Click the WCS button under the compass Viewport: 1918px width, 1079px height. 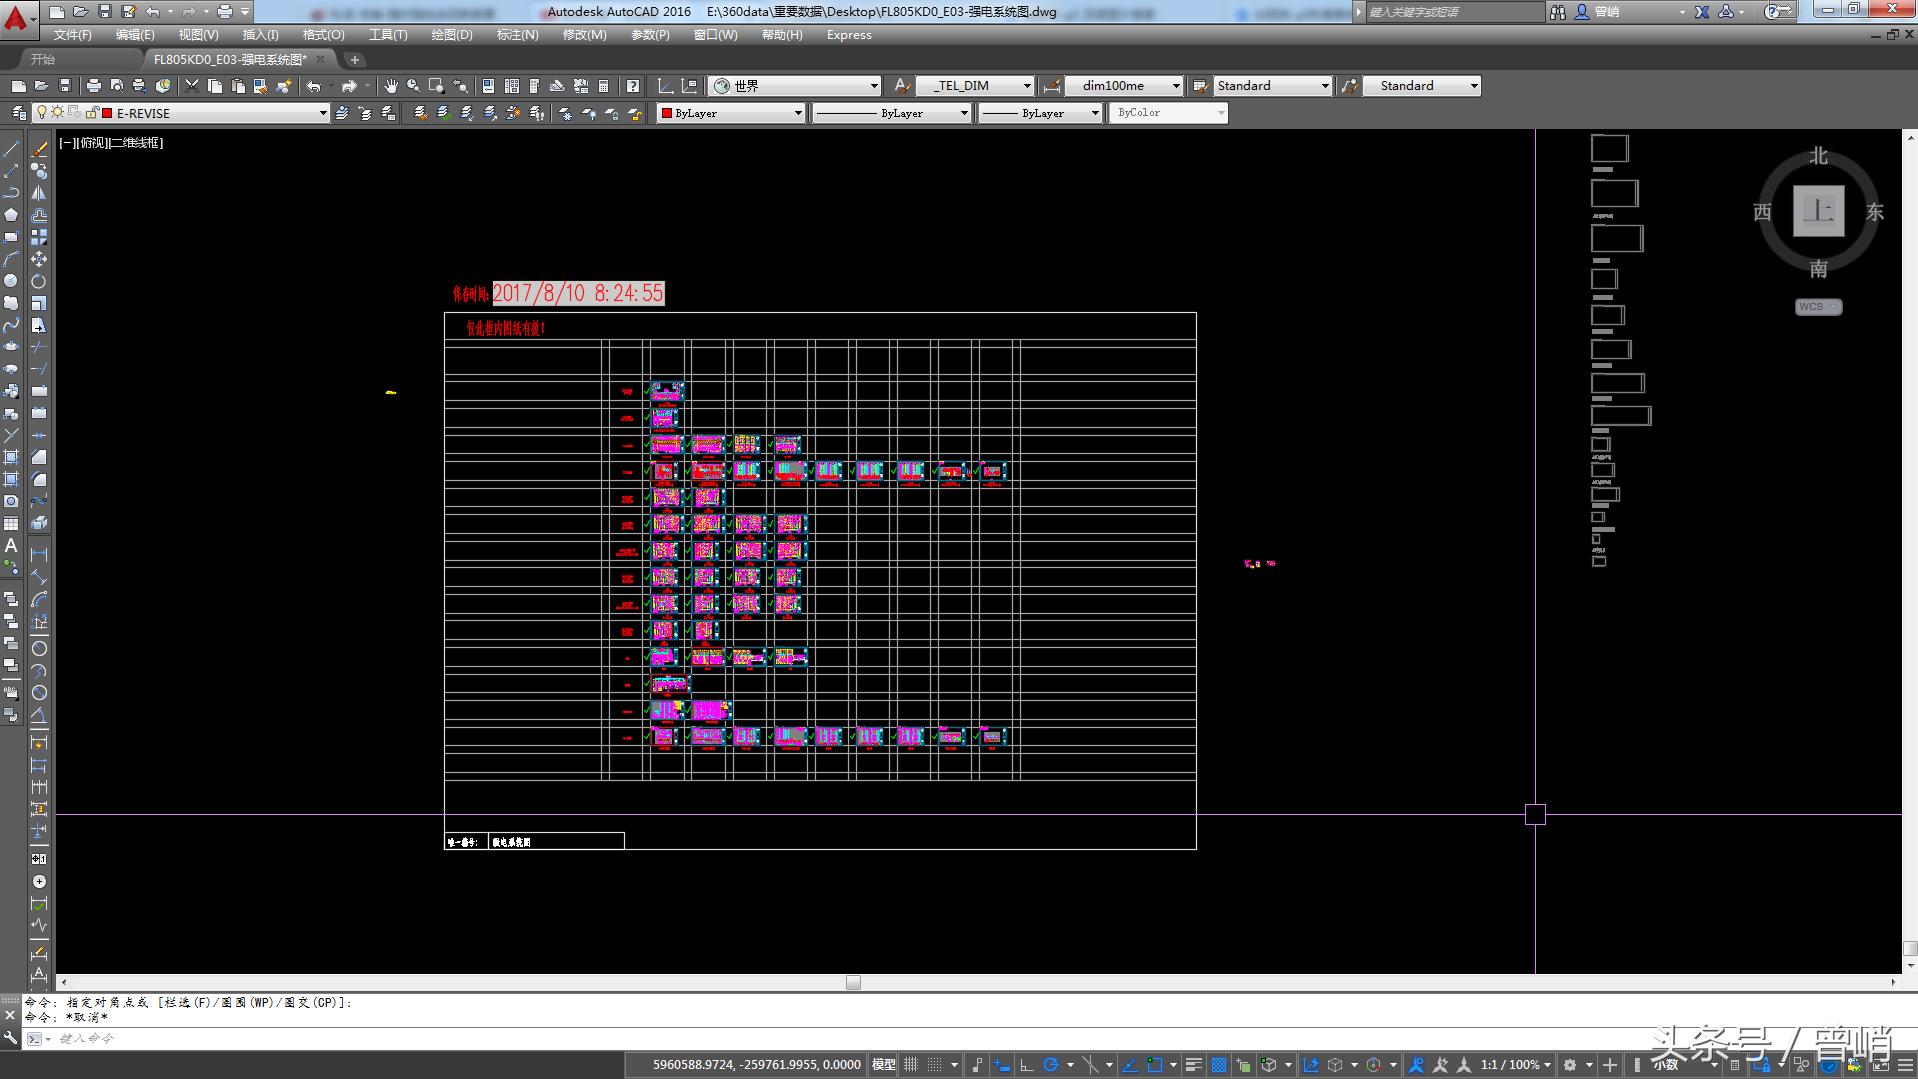tap(1817, 307)
